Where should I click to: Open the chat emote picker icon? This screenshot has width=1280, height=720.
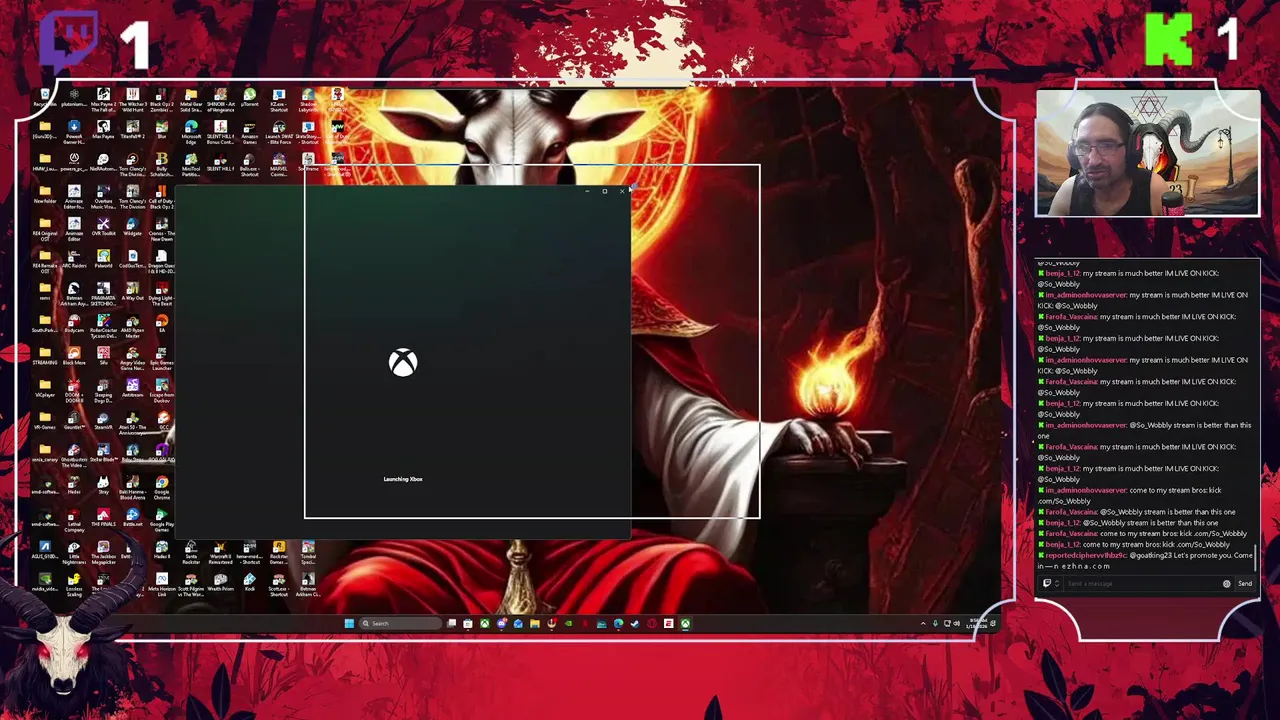(x=1227, y=583)
